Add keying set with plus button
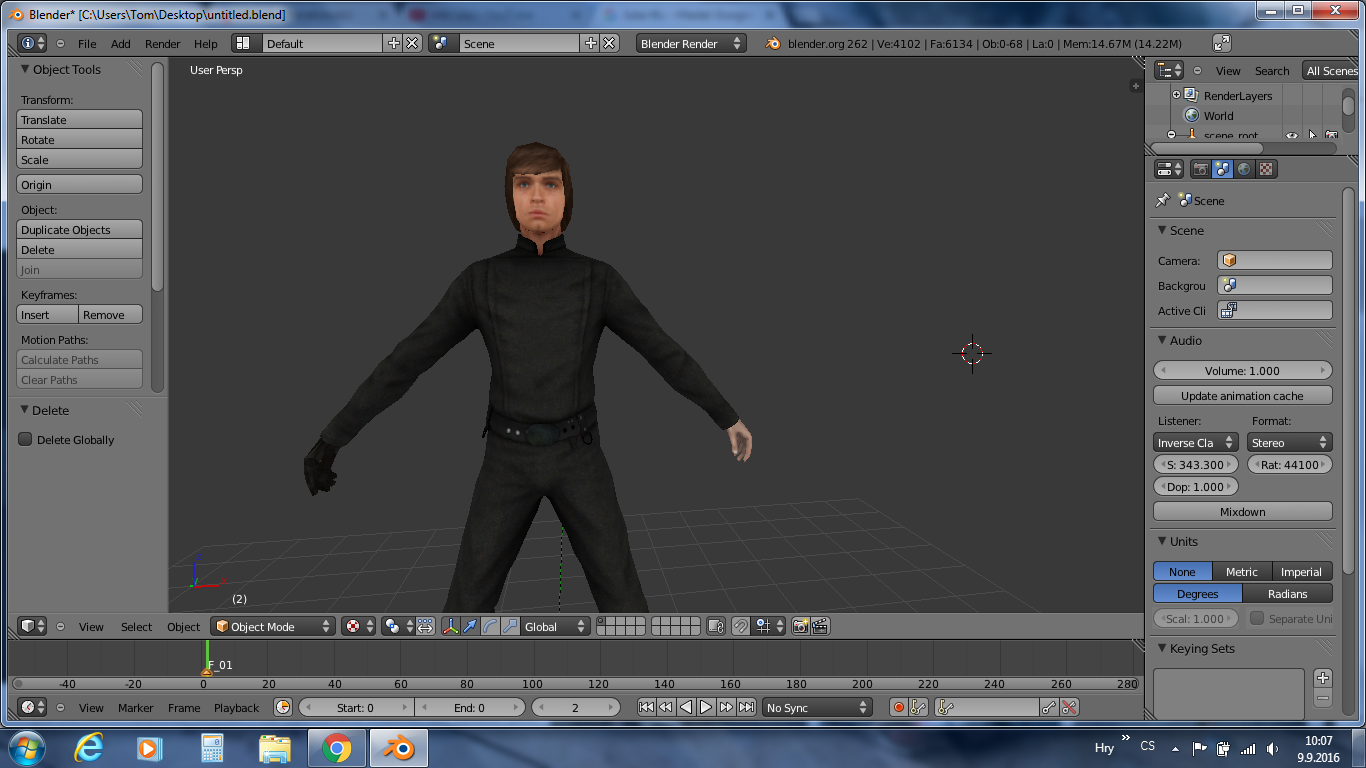The height and width of the screenshot is (768, 1366). (1323, 678)
